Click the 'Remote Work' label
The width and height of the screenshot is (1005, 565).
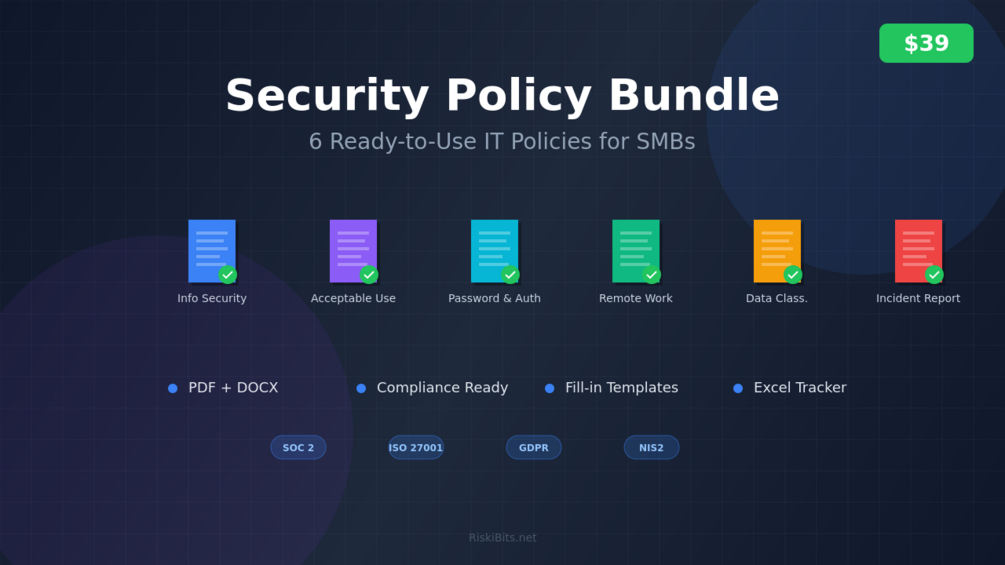pos(636,298)
